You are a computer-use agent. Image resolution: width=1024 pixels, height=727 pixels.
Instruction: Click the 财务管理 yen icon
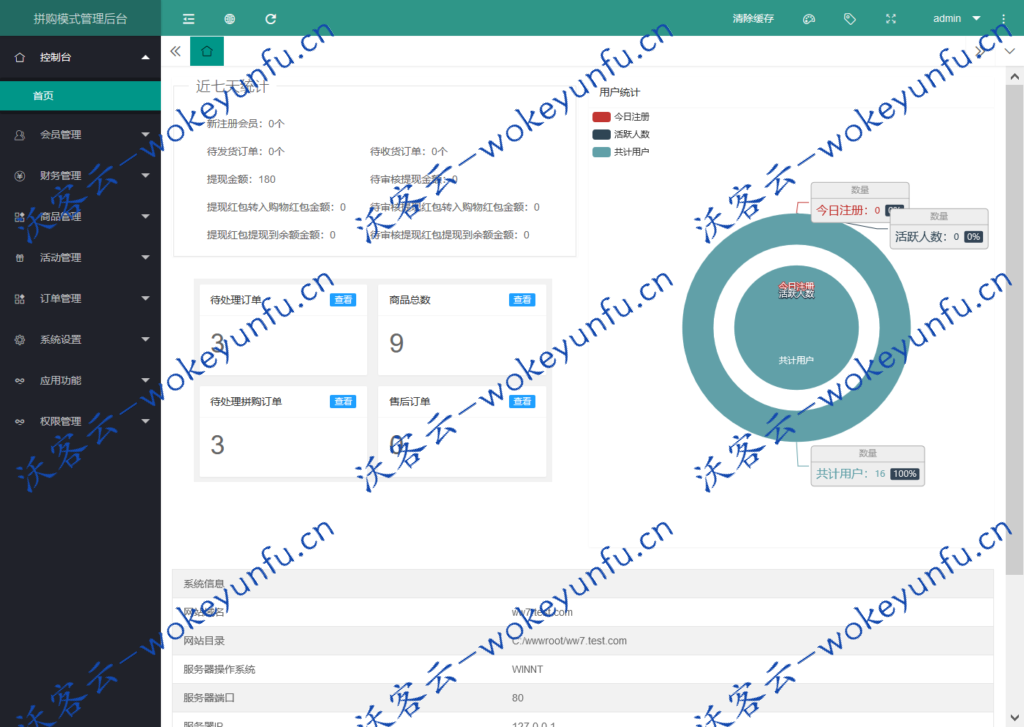20,176
